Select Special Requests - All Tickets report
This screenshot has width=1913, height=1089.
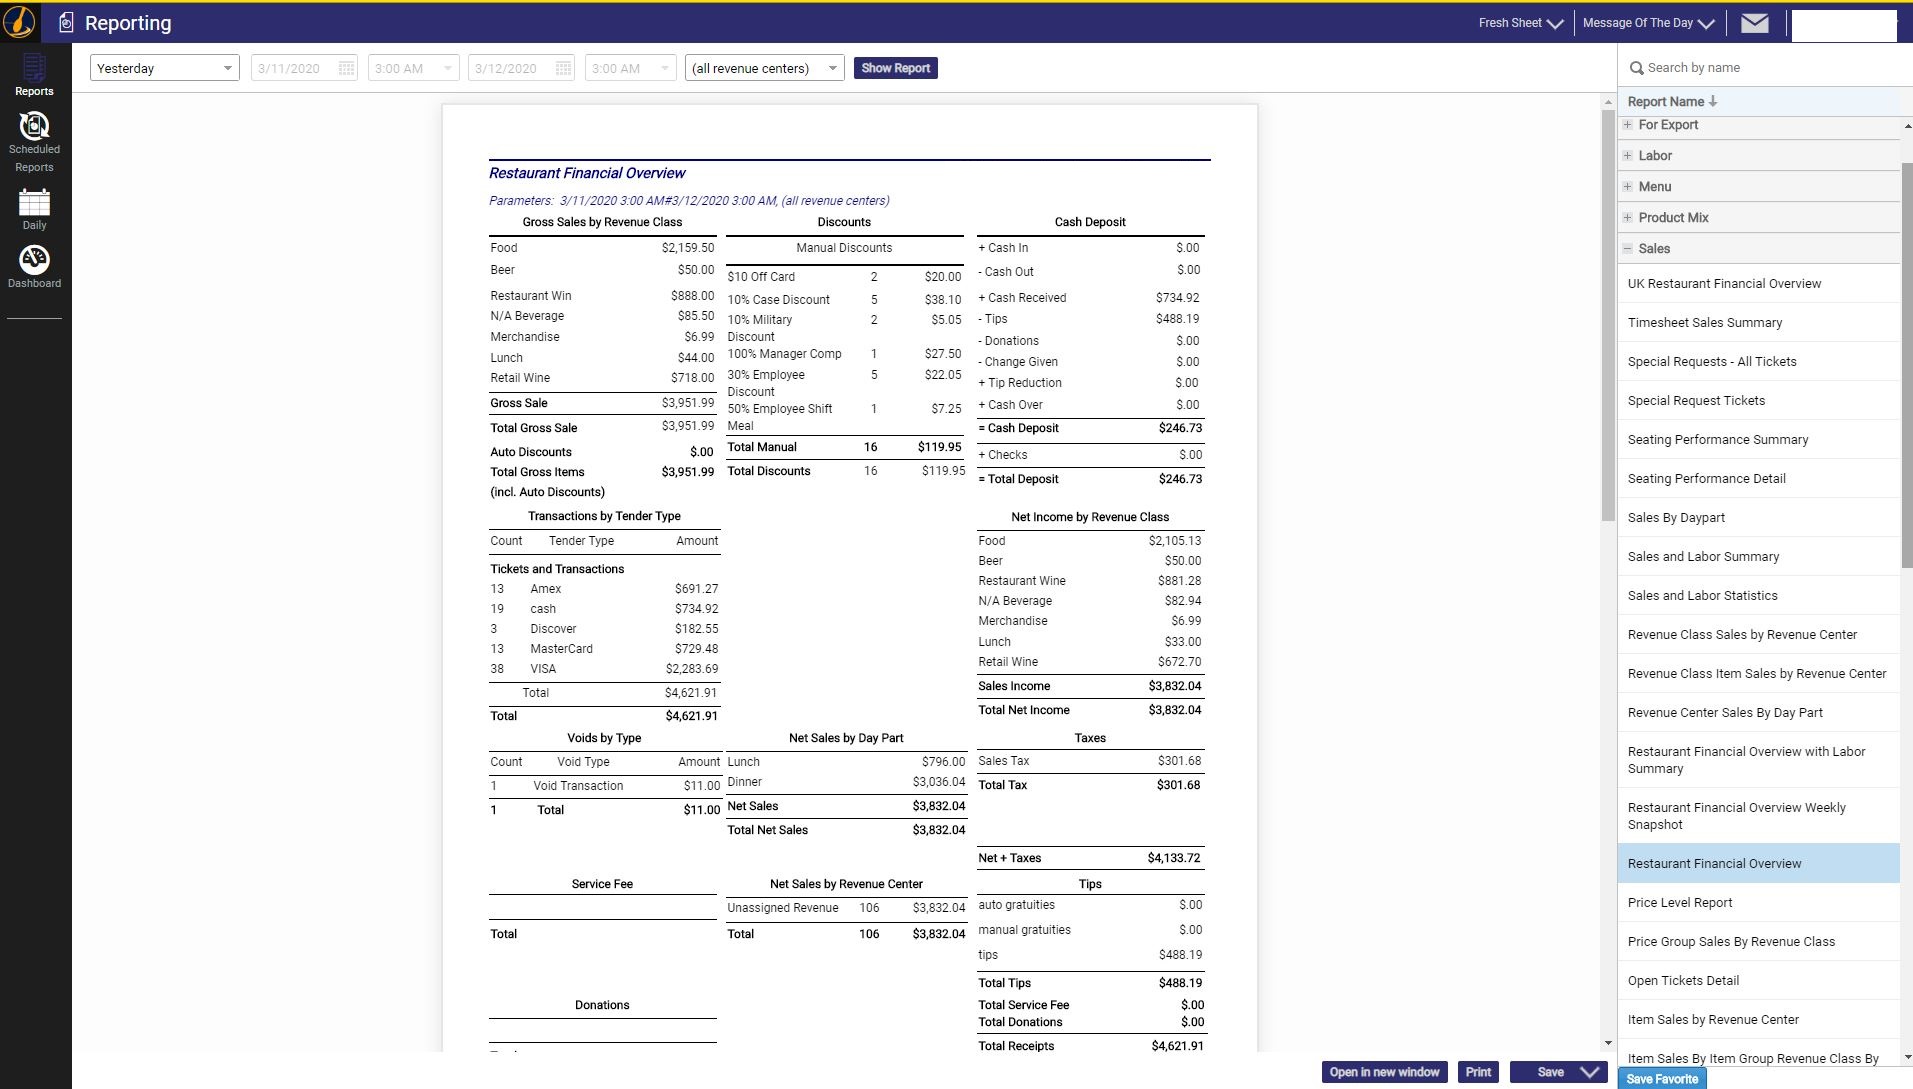1758,362
